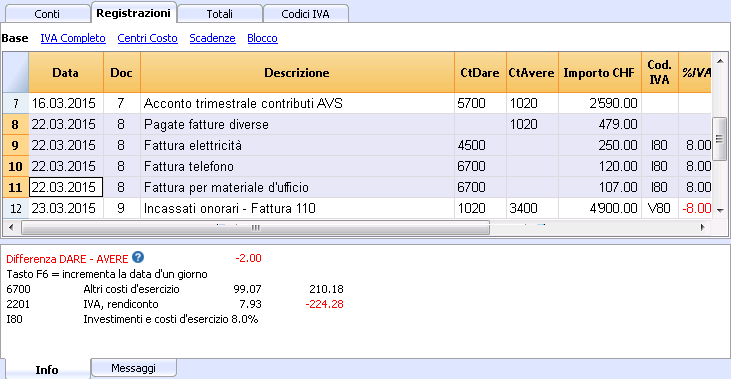
Task: Select the Base view
Action: (x=15, y=38)
